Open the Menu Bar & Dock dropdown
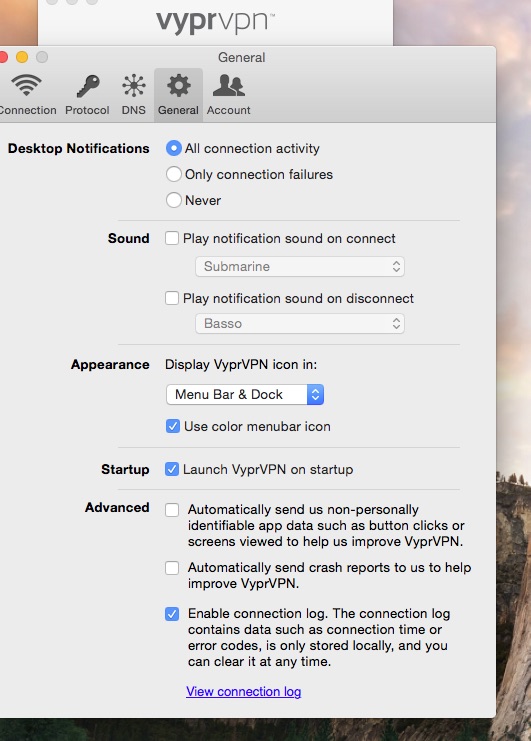Viewport: 531px width, 741px height. coord(245,395)
